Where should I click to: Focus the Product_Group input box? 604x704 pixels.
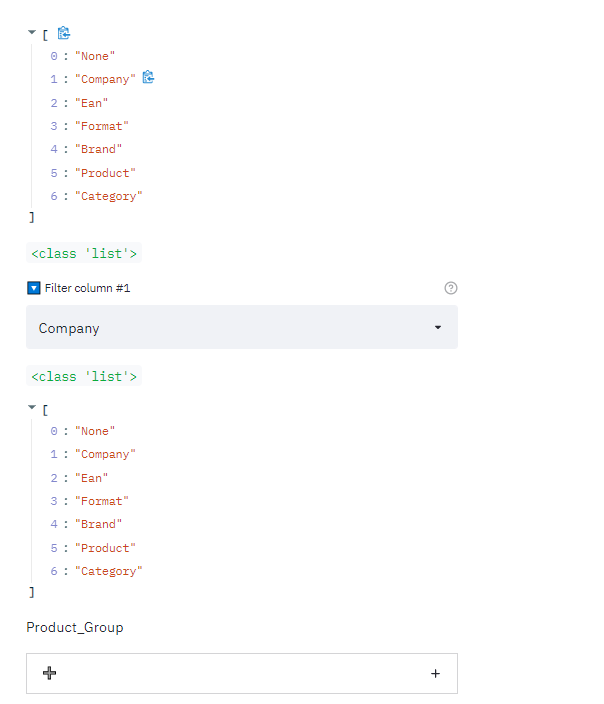pyautogui.click(x=240, y=674)
